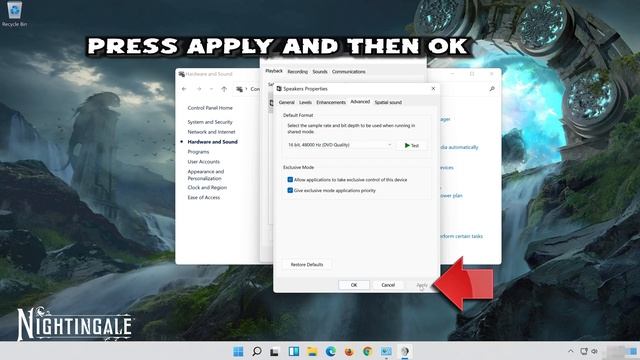Open the sample rate format dropdown
This screenshot has height=360, width=640.
point(339,145)
